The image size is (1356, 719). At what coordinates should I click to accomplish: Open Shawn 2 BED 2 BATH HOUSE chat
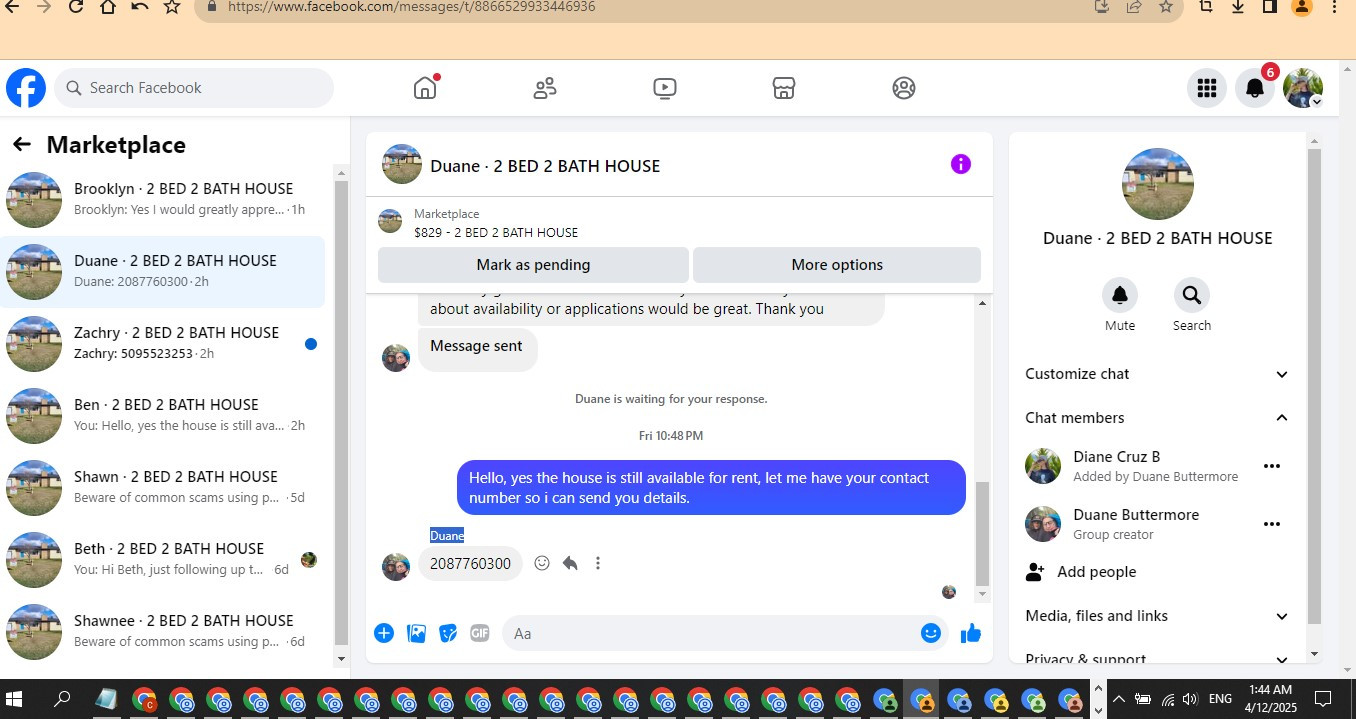point(163,488)
